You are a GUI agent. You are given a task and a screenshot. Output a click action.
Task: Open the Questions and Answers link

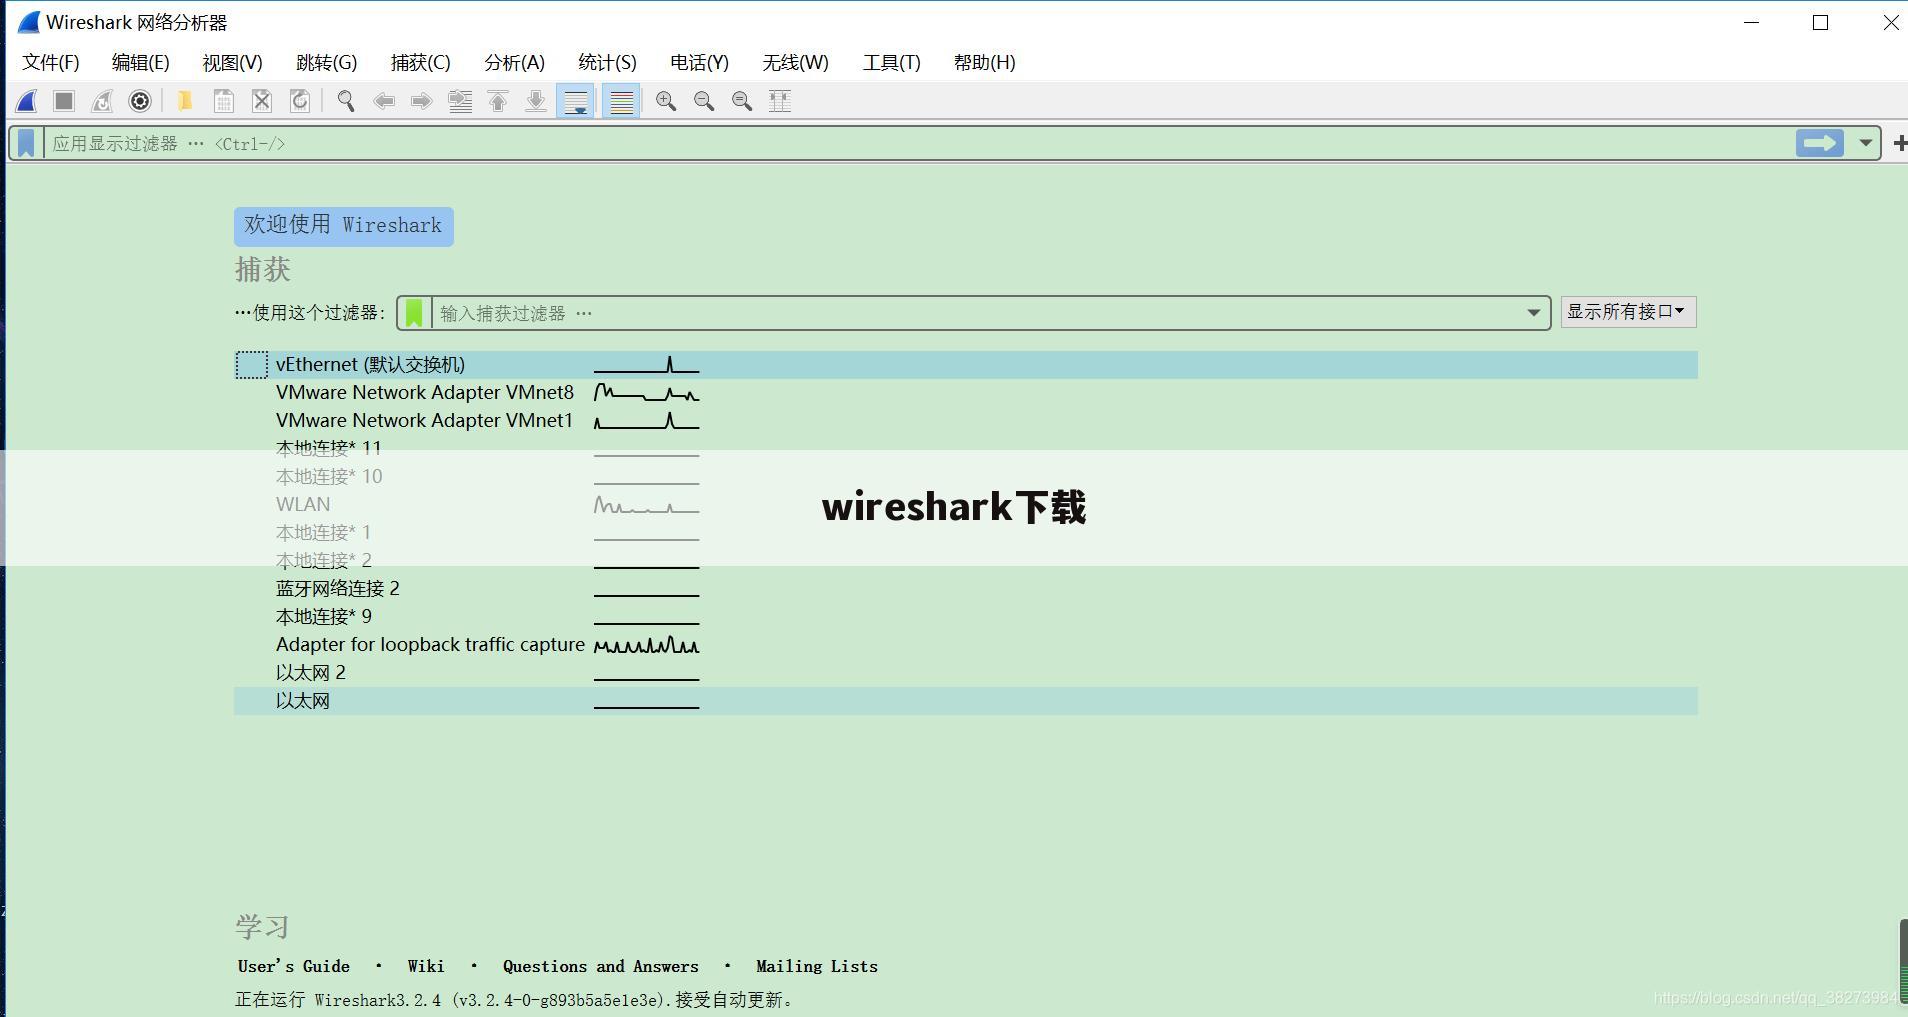click(601, 966)
